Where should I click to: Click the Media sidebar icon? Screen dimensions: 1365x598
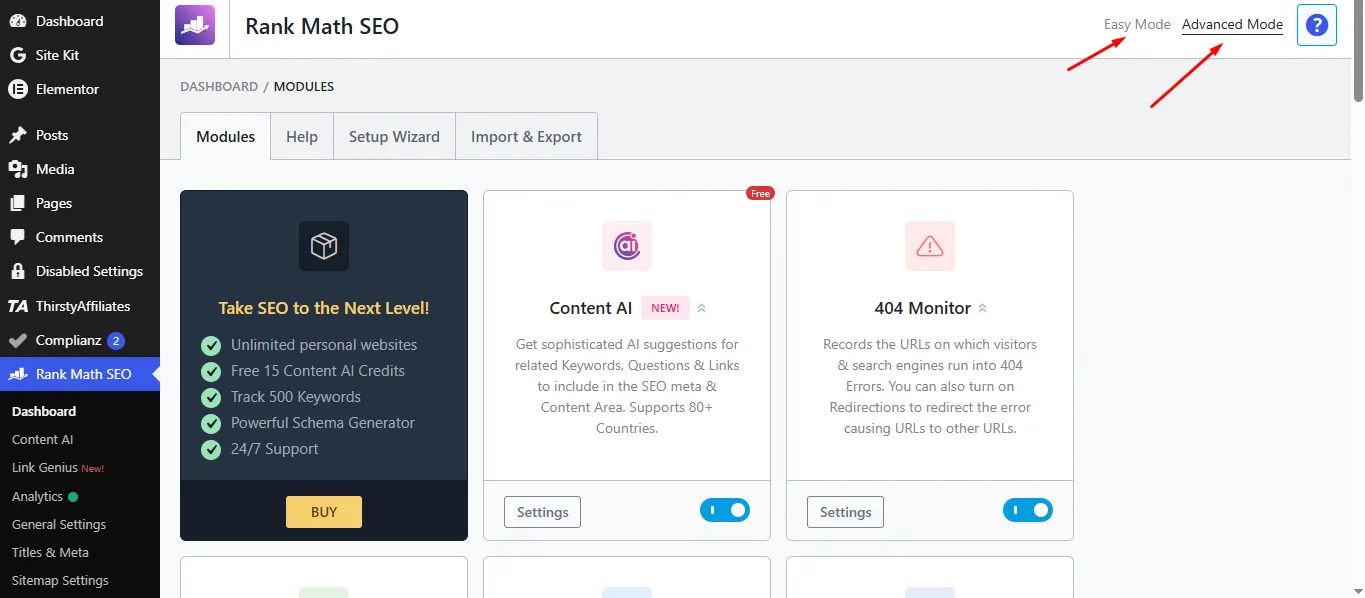coord(17,169)
